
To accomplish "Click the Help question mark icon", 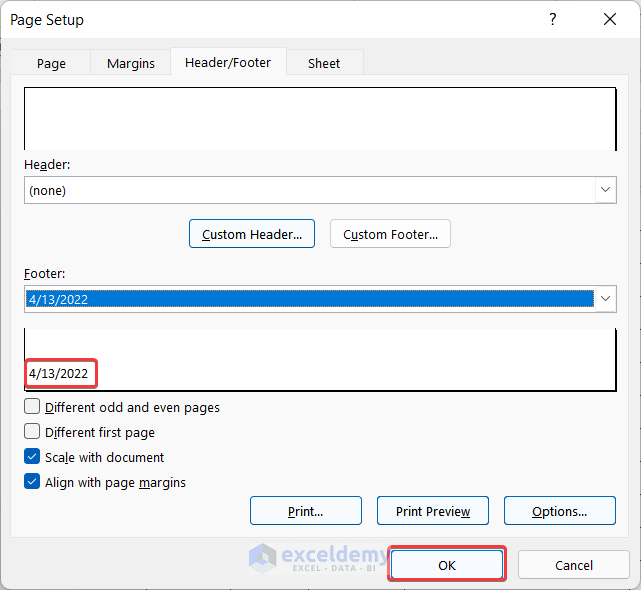I will tap(552, 20).
